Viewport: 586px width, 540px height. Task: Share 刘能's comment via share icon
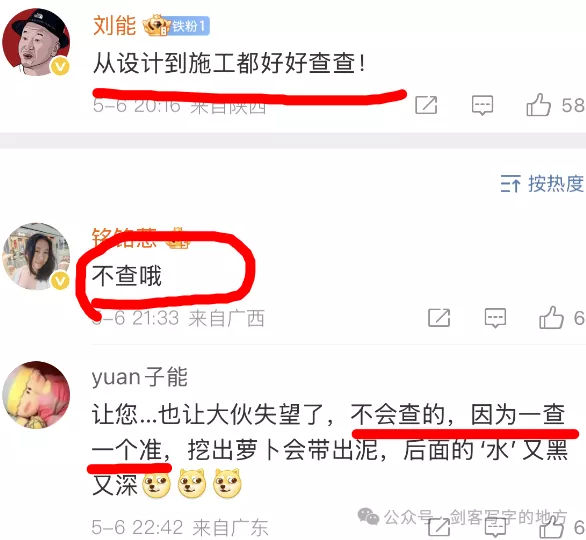(426, 105)
